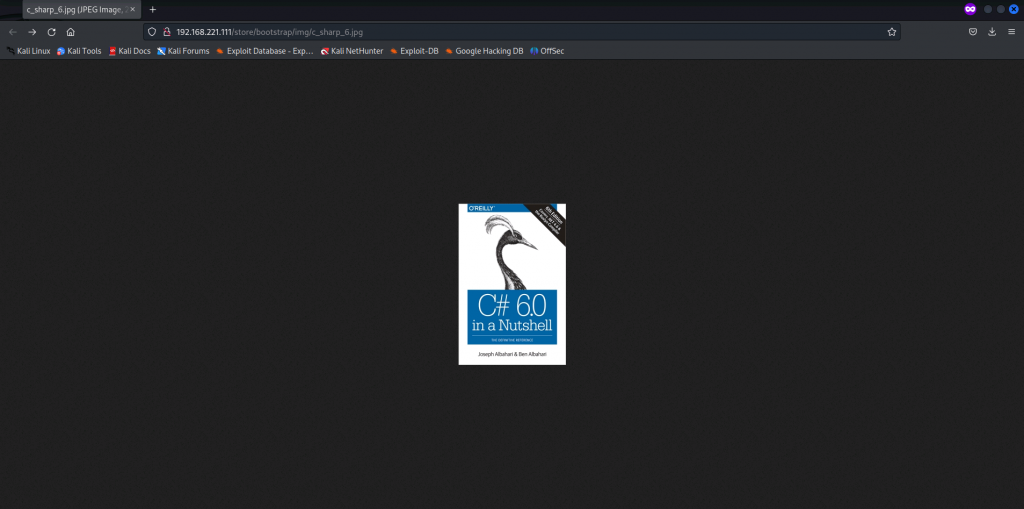Open a new tab with plus button
Viewport: 1024px width, 509px height.
(x=153, y=10)
